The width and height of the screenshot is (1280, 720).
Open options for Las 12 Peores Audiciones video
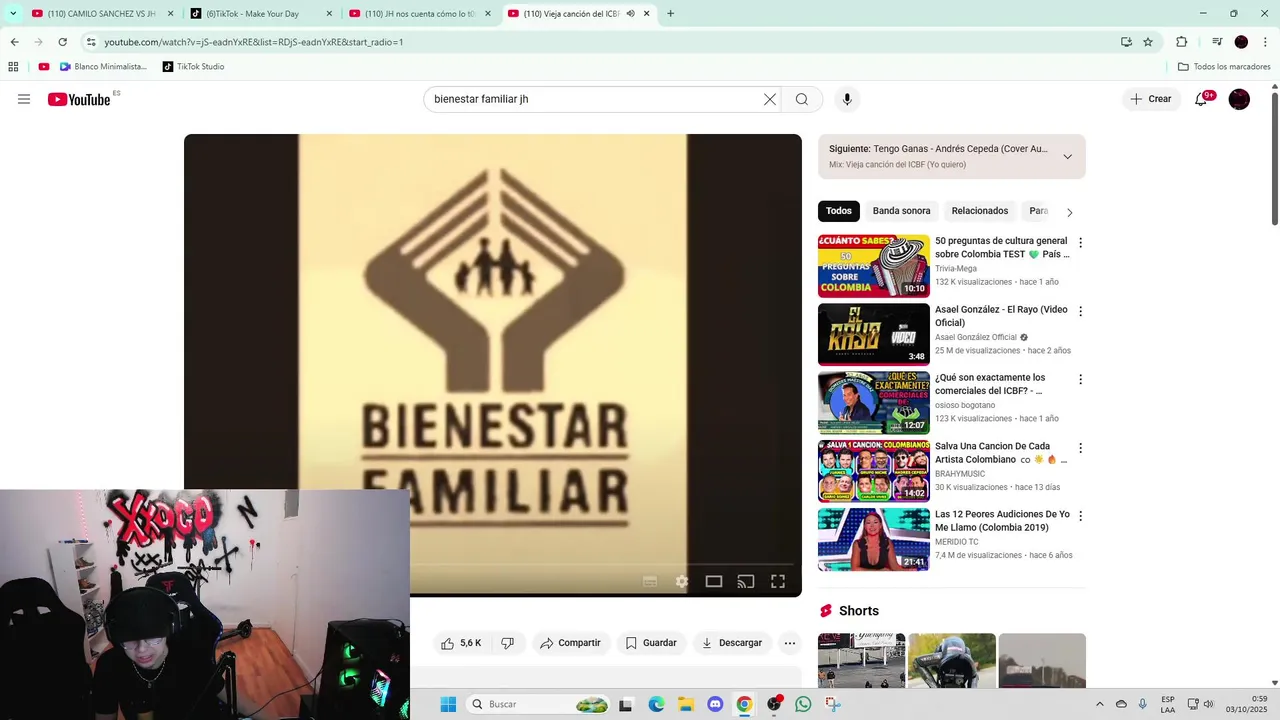[1080, 516]
